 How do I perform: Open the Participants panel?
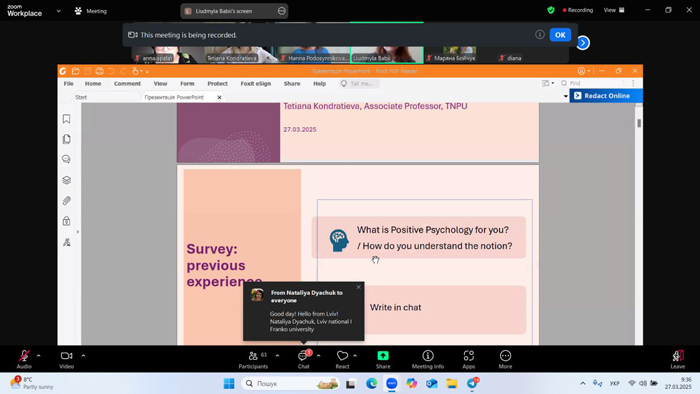253,359
